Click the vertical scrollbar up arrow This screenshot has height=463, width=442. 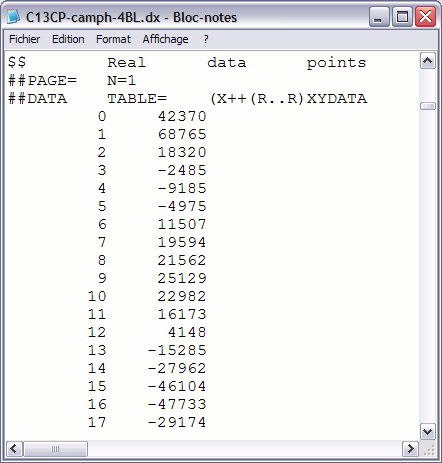(428, 61)
